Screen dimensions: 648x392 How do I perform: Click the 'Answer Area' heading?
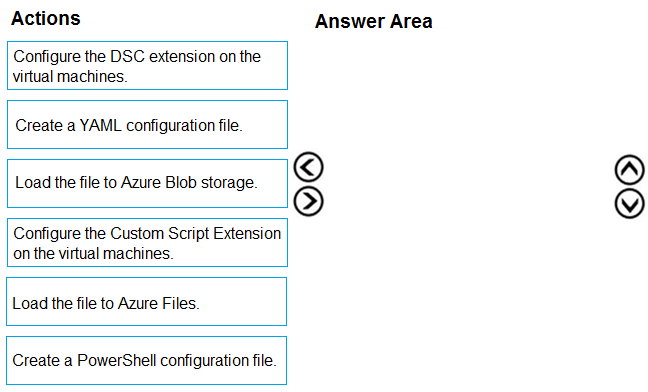pos(374,21)
